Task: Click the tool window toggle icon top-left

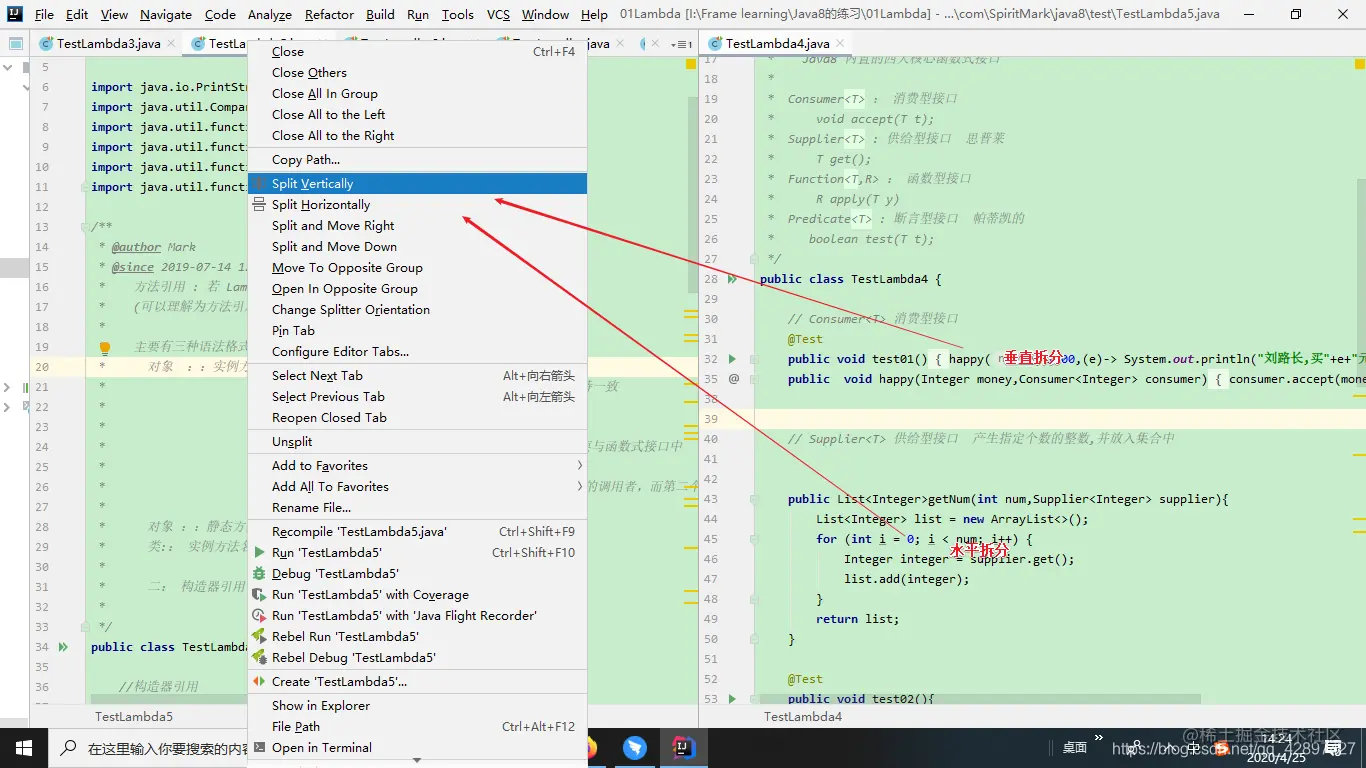Action: click(x=14, y=44)
